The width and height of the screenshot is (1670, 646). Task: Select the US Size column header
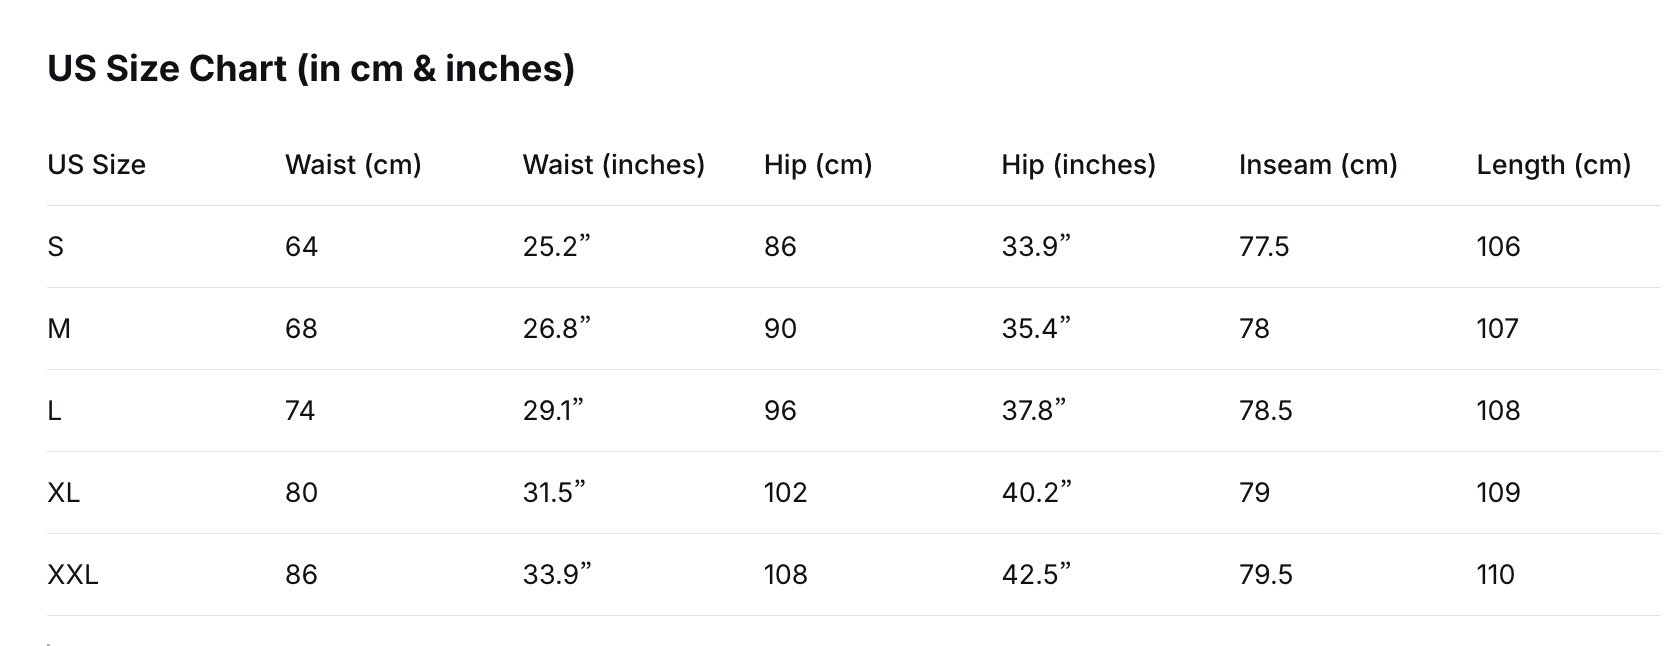pos(96,165)
